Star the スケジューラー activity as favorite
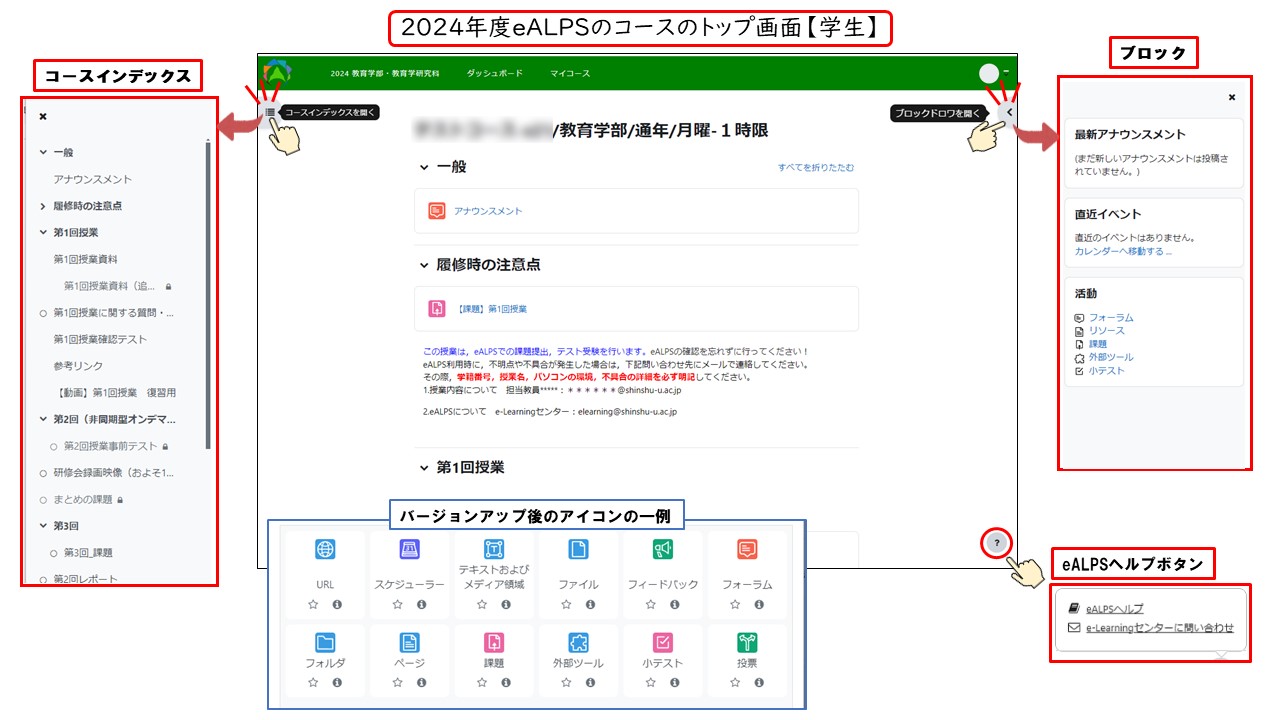The height and width of the screenshot is (720, 1280). tap(397, 605)
